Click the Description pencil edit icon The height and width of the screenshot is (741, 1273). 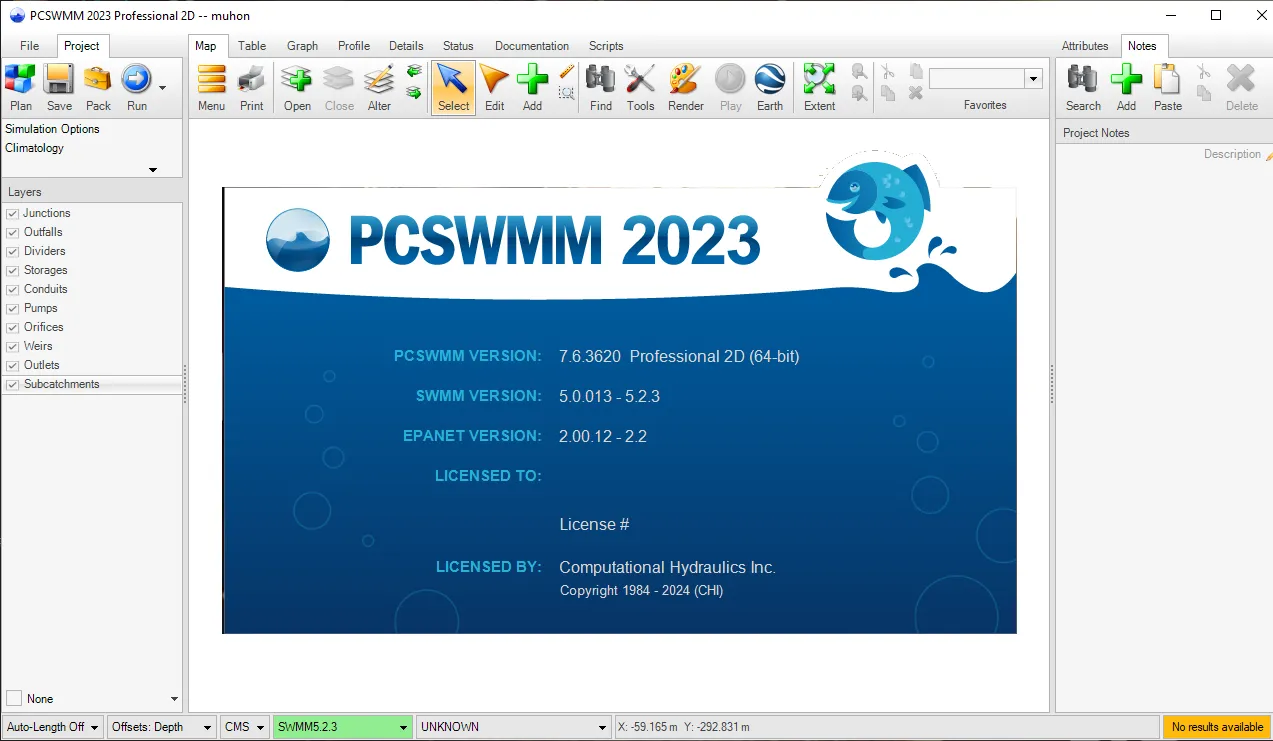point(1269,156)
